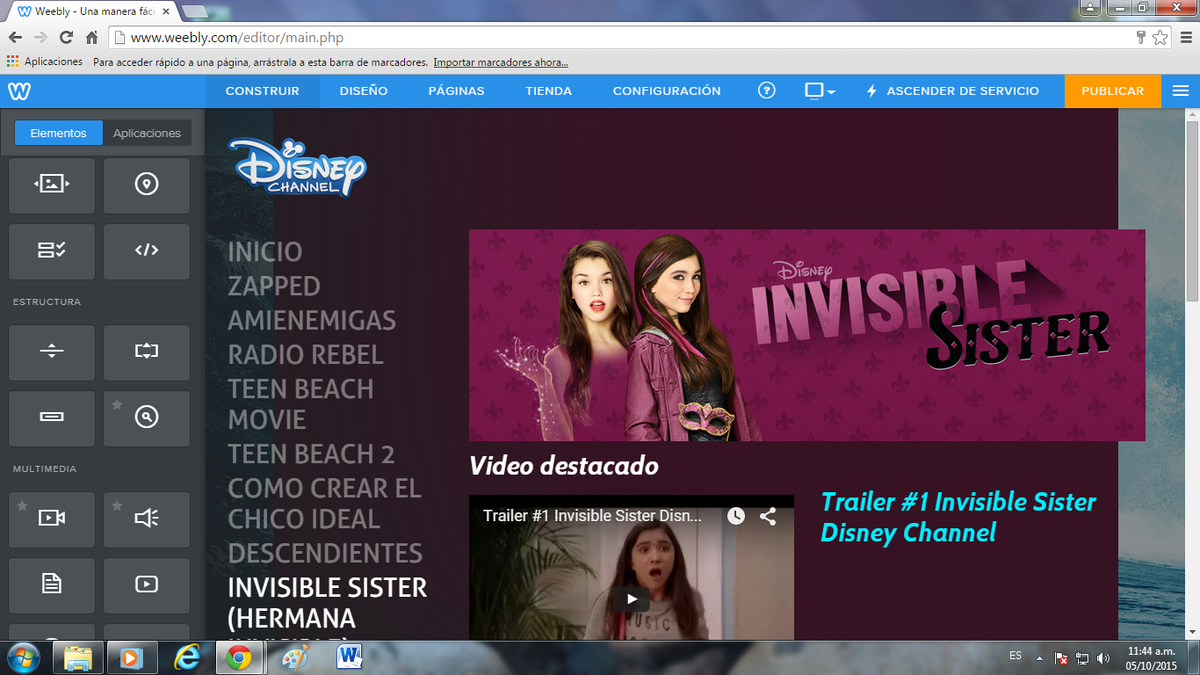Select the Contact Form element icon
The width and height of the screenshot is (1200, 675).
pos(52,251)
